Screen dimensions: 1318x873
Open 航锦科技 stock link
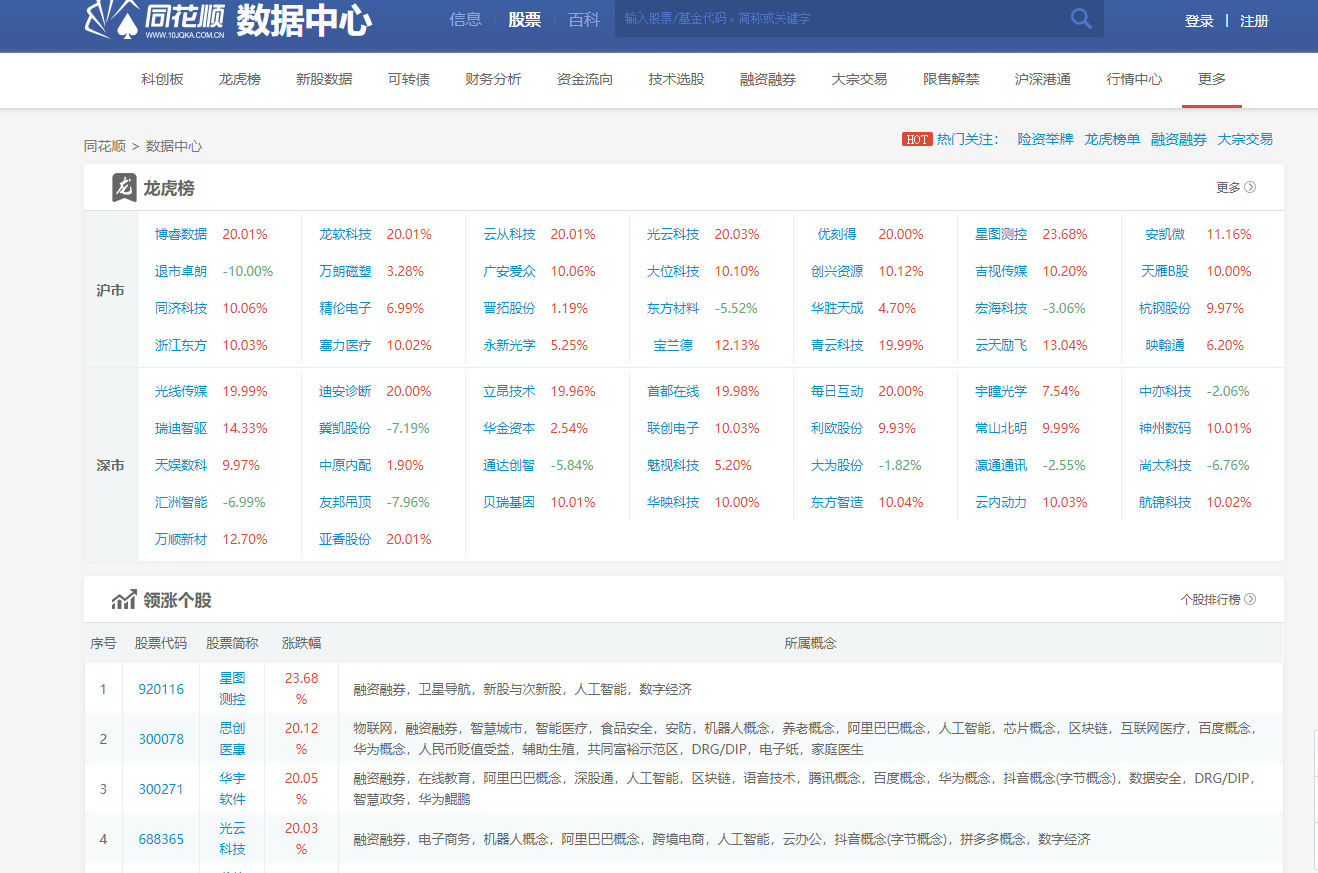[x=1165, y=502]
